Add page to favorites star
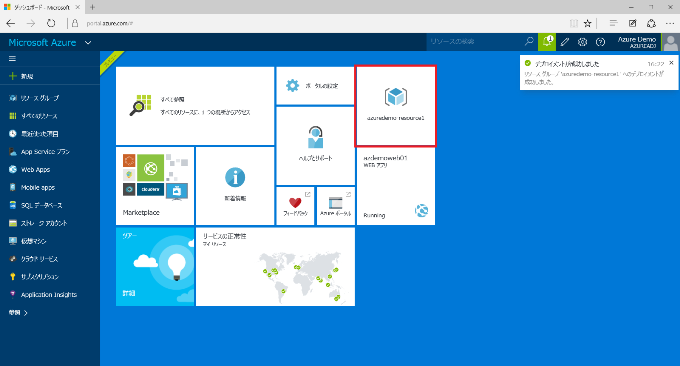Image resolution: width=680 pixels, height=366 pixels. pyautogui.click(x=588, y=23)
